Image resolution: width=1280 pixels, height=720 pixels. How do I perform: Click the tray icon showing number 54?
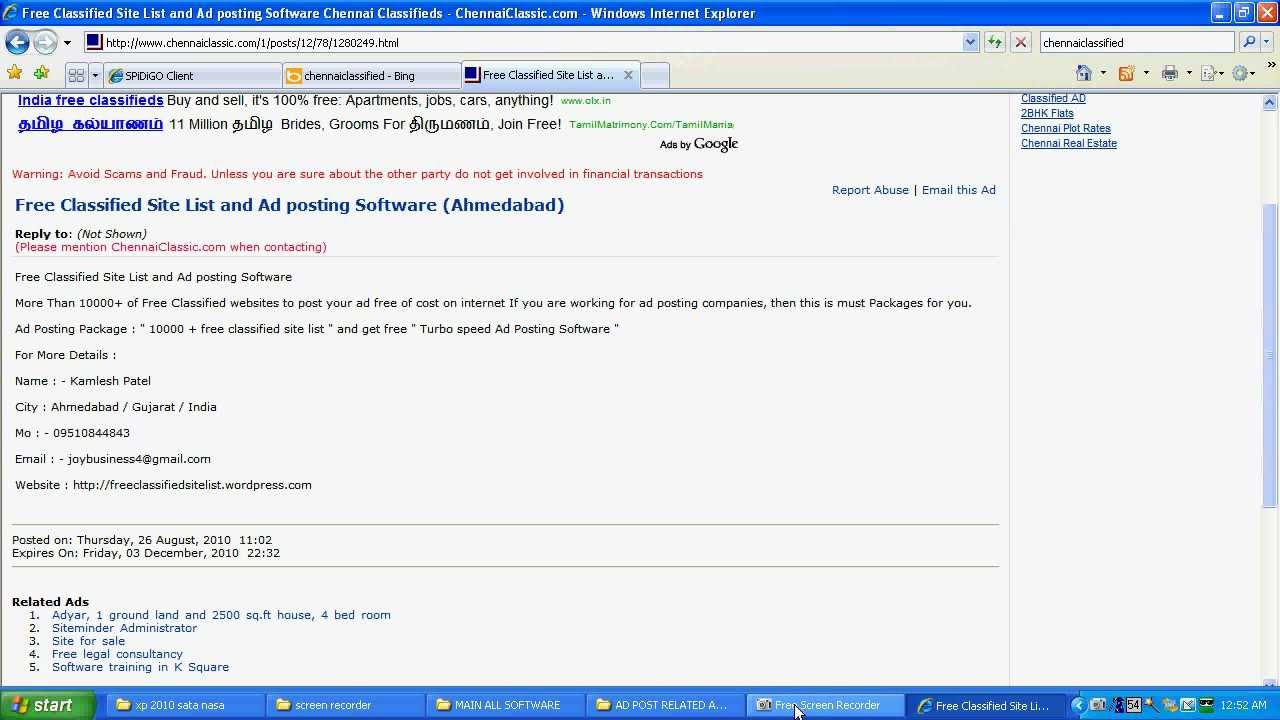click(1133, 705)
